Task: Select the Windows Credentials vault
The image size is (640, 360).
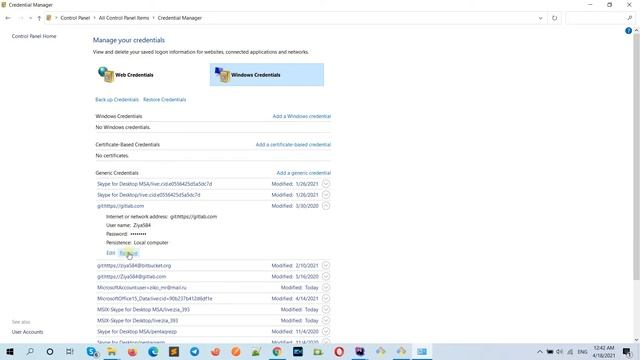Action: 267,75
